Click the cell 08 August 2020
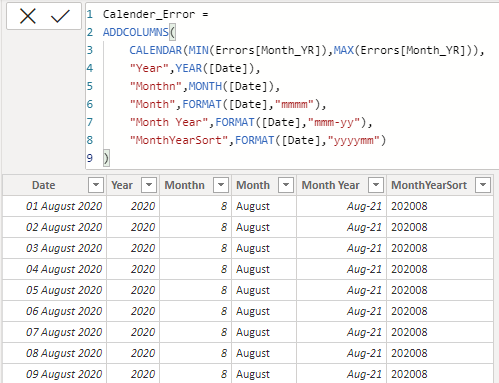499x383 pixels. (x=55, y=353)
